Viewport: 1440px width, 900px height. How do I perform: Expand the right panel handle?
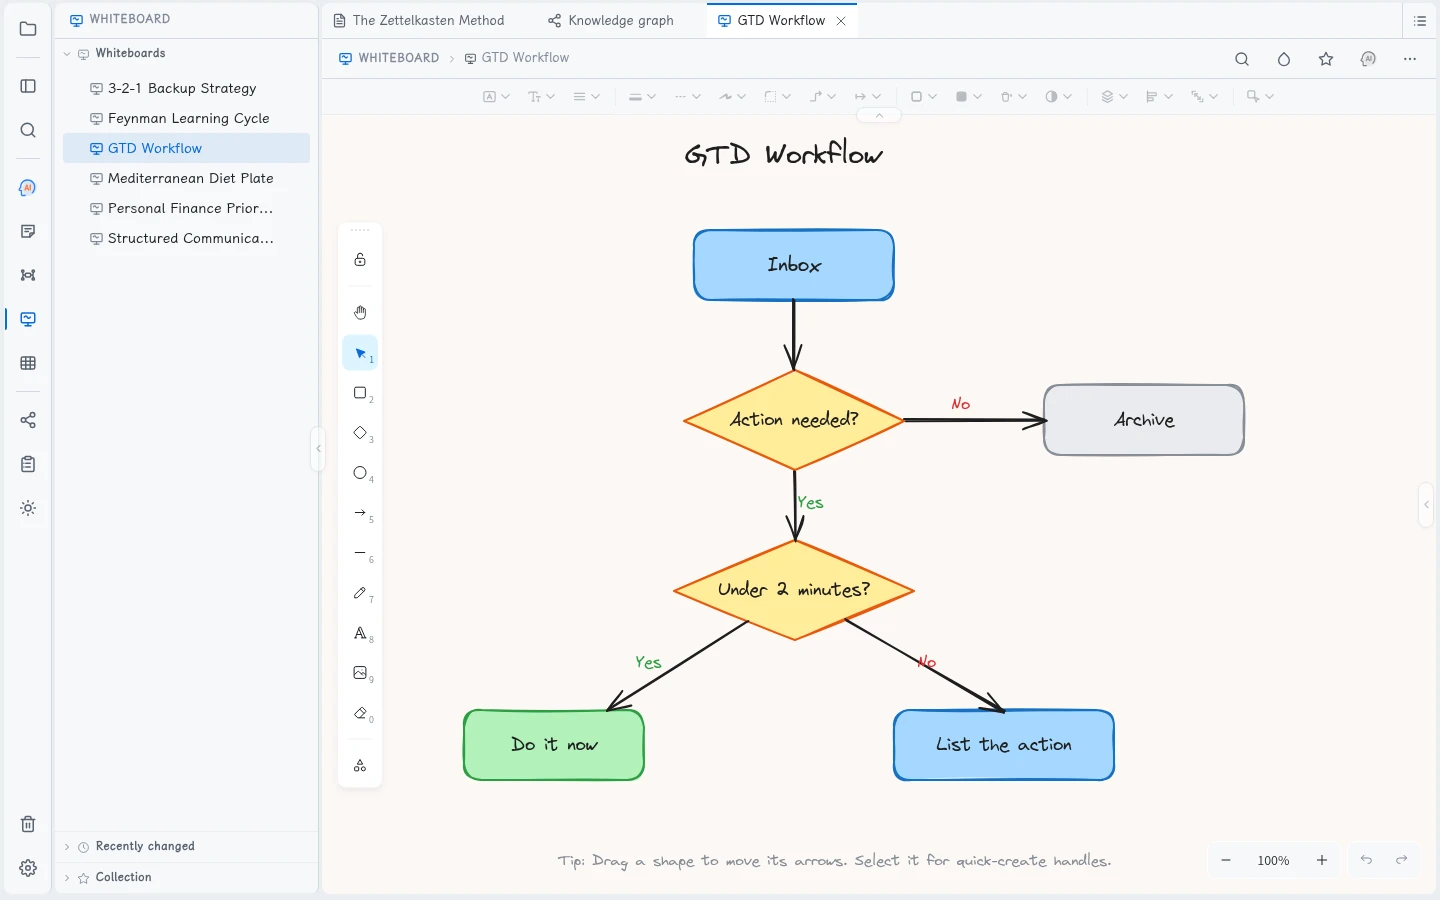tap(1427, 505)
